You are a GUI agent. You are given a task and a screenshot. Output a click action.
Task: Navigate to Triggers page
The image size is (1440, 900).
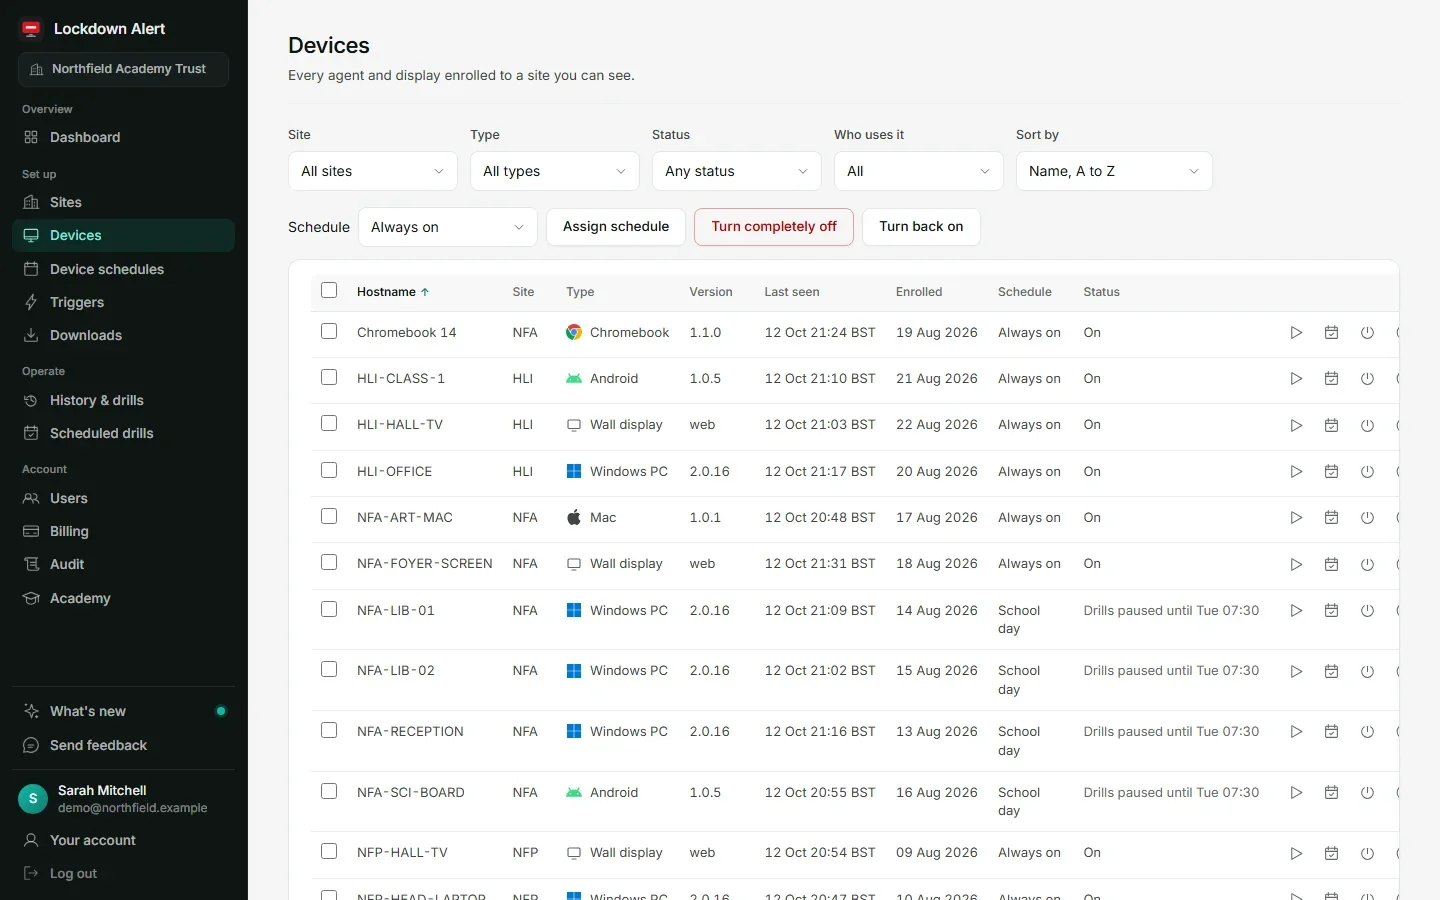pos(123,302)
